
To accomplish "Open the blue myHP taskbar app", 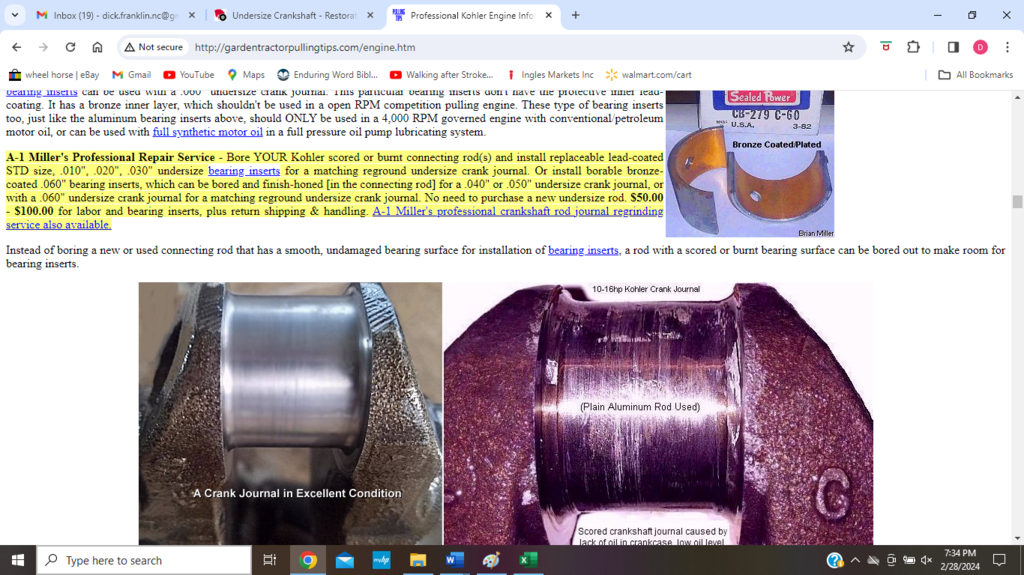I will tap(381, 560).
